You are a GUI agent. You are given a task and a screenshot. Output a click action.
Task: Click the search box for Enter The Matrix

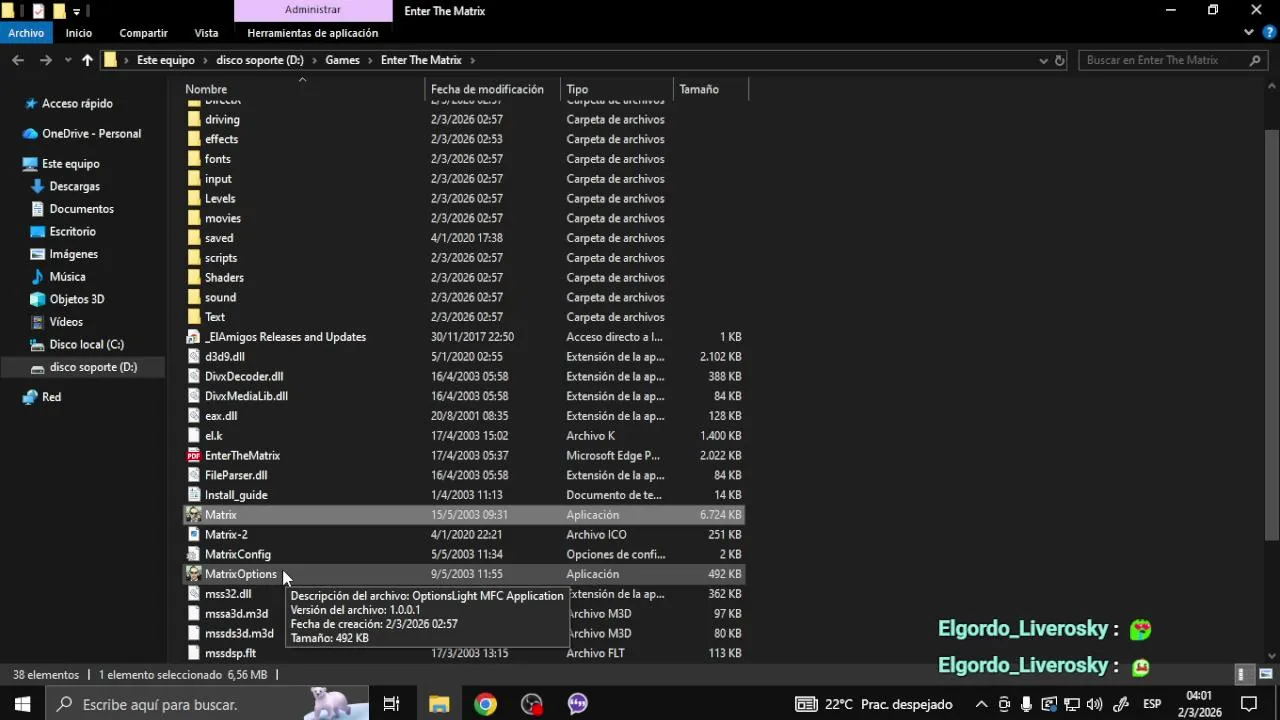1173,60
